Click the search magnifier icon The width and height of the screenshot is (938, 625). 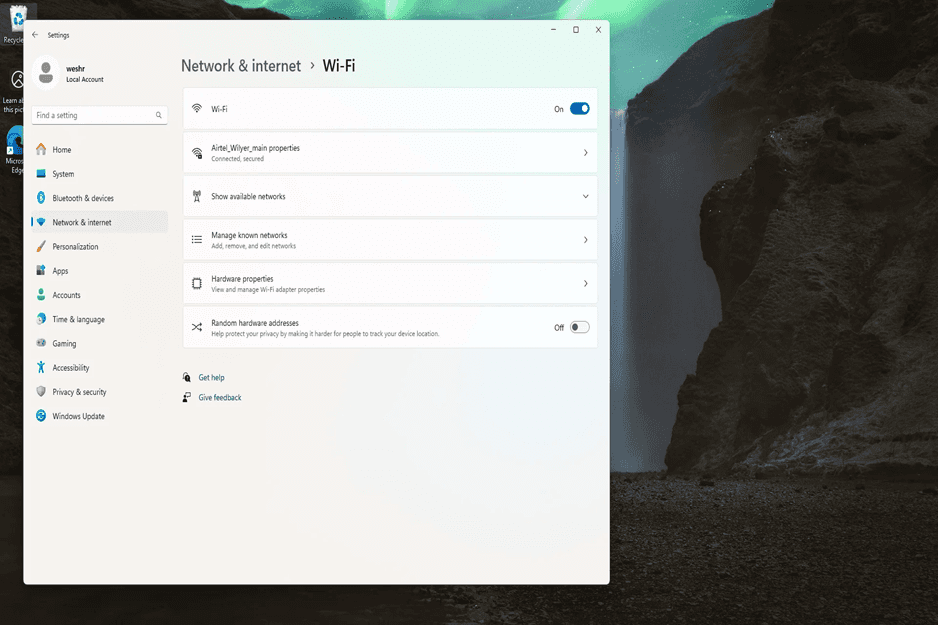[159, 115]
